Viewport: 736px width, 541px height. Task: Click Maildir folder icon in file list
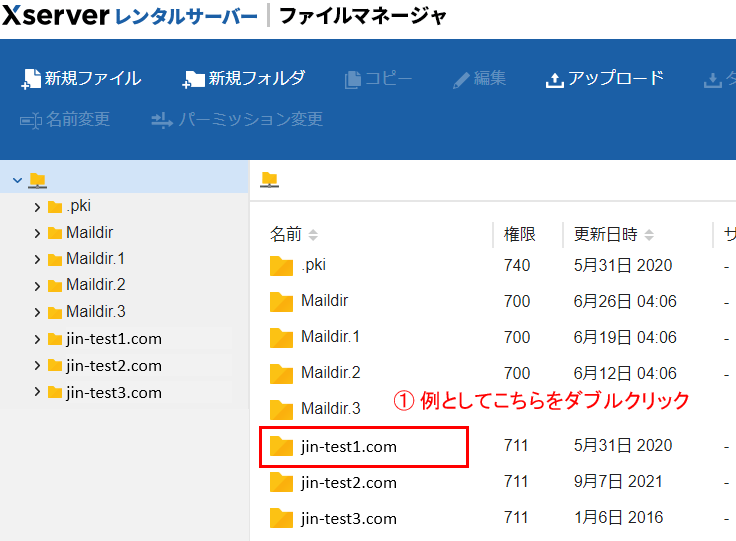click(281, 302)
